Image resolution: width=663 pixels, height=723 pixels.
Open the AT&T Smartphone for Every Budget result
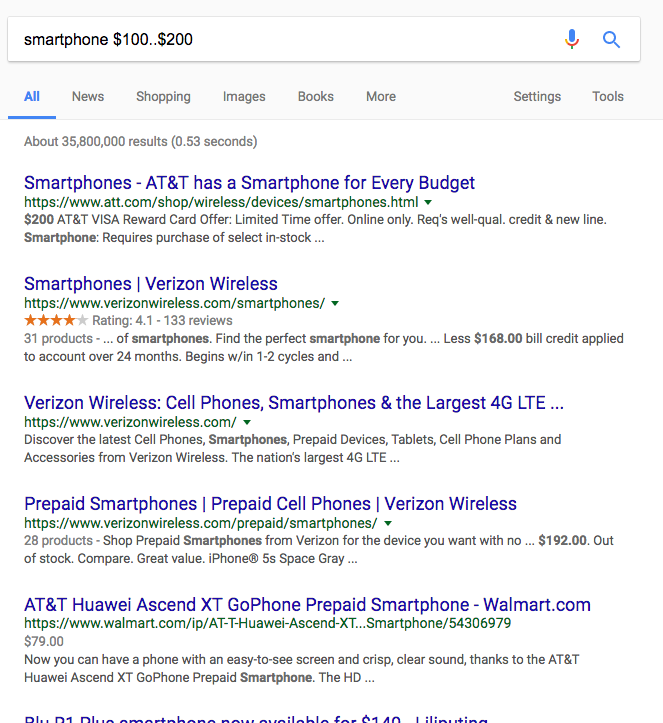[x=249, y=183]
